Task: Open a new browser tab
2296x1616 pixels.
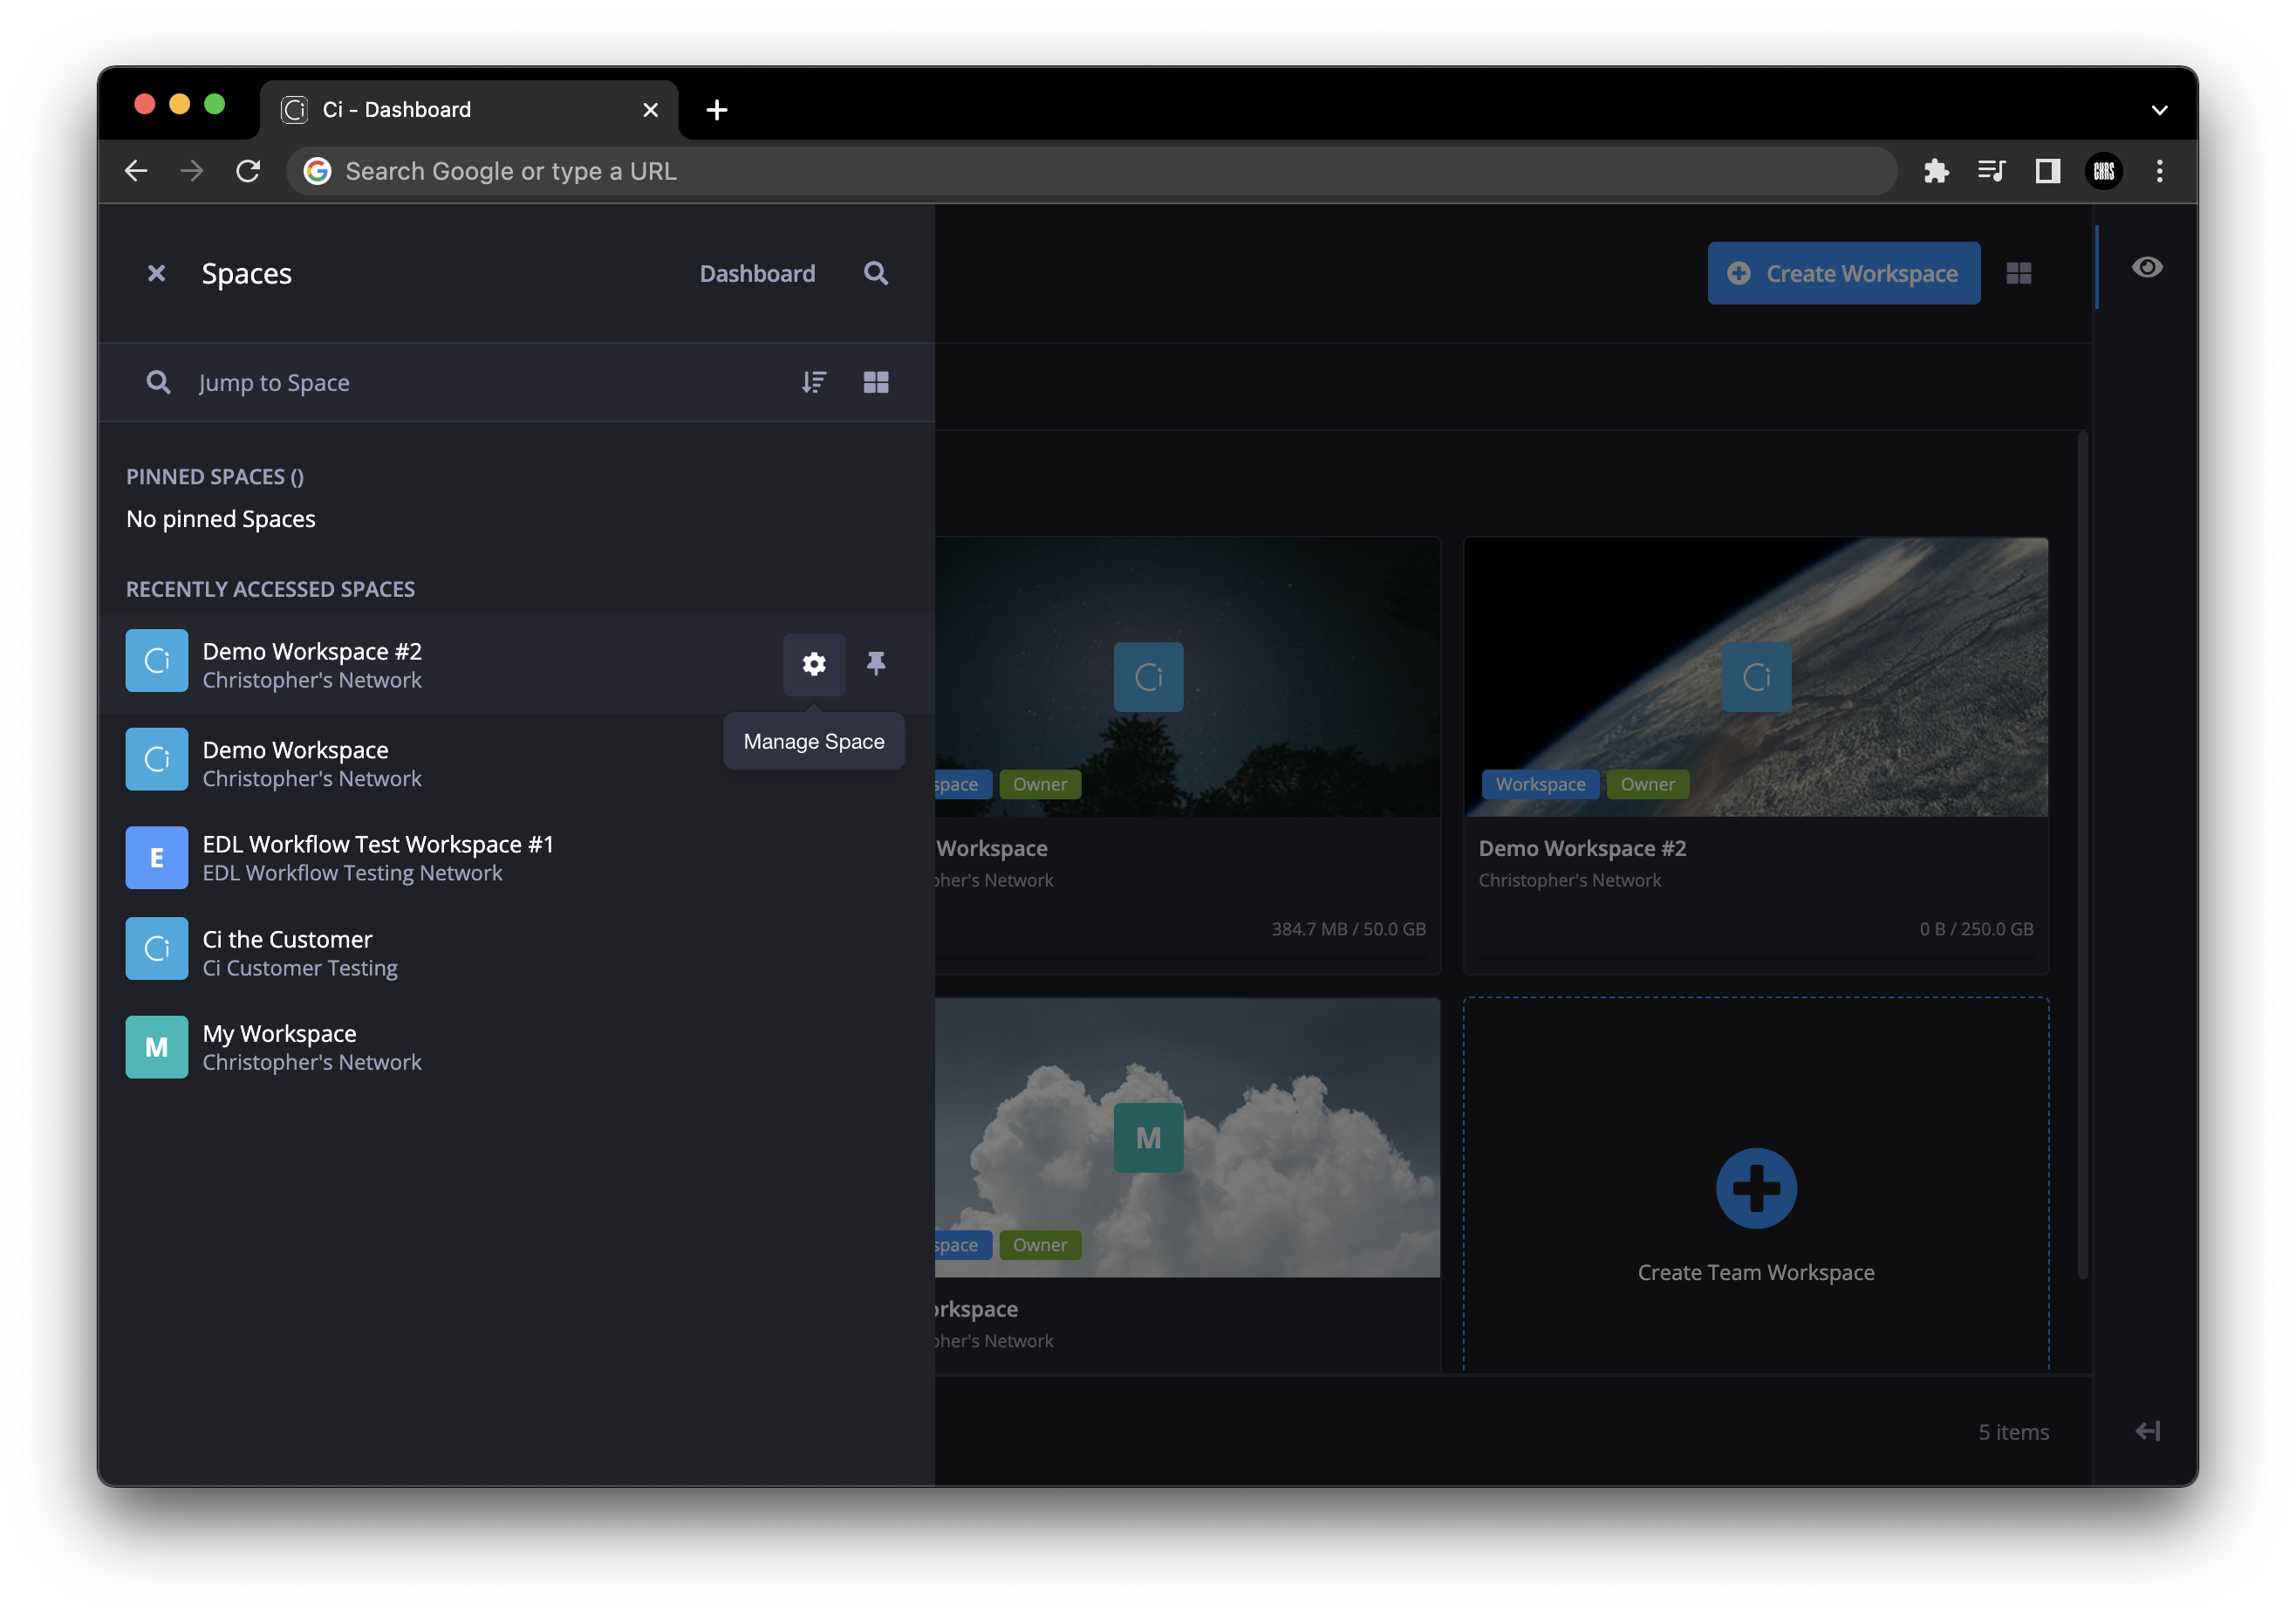Action: (x=716, y=109)
